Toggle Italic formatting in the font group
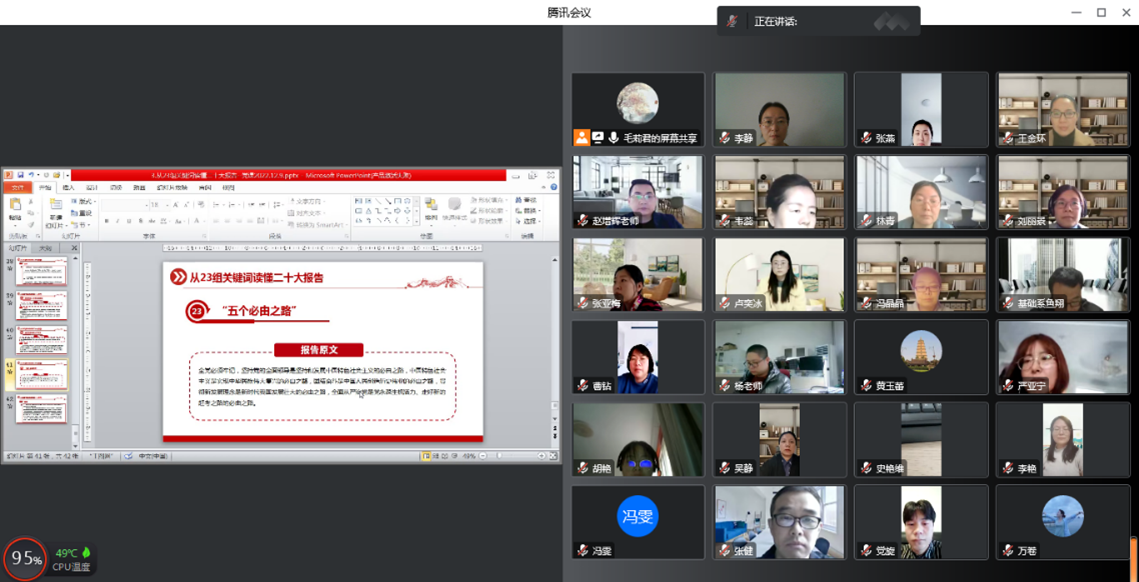 tap(117, 221)
